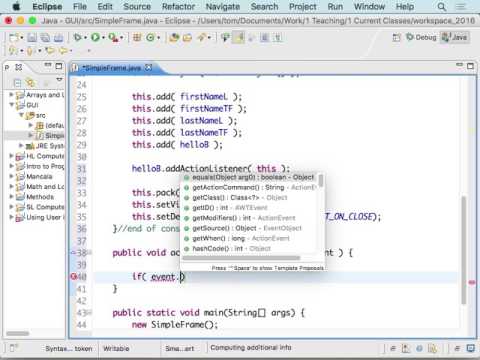Choose hashCode() from autocomplete list
Viewport: 480px width, 360px height.
coord(249,249)
